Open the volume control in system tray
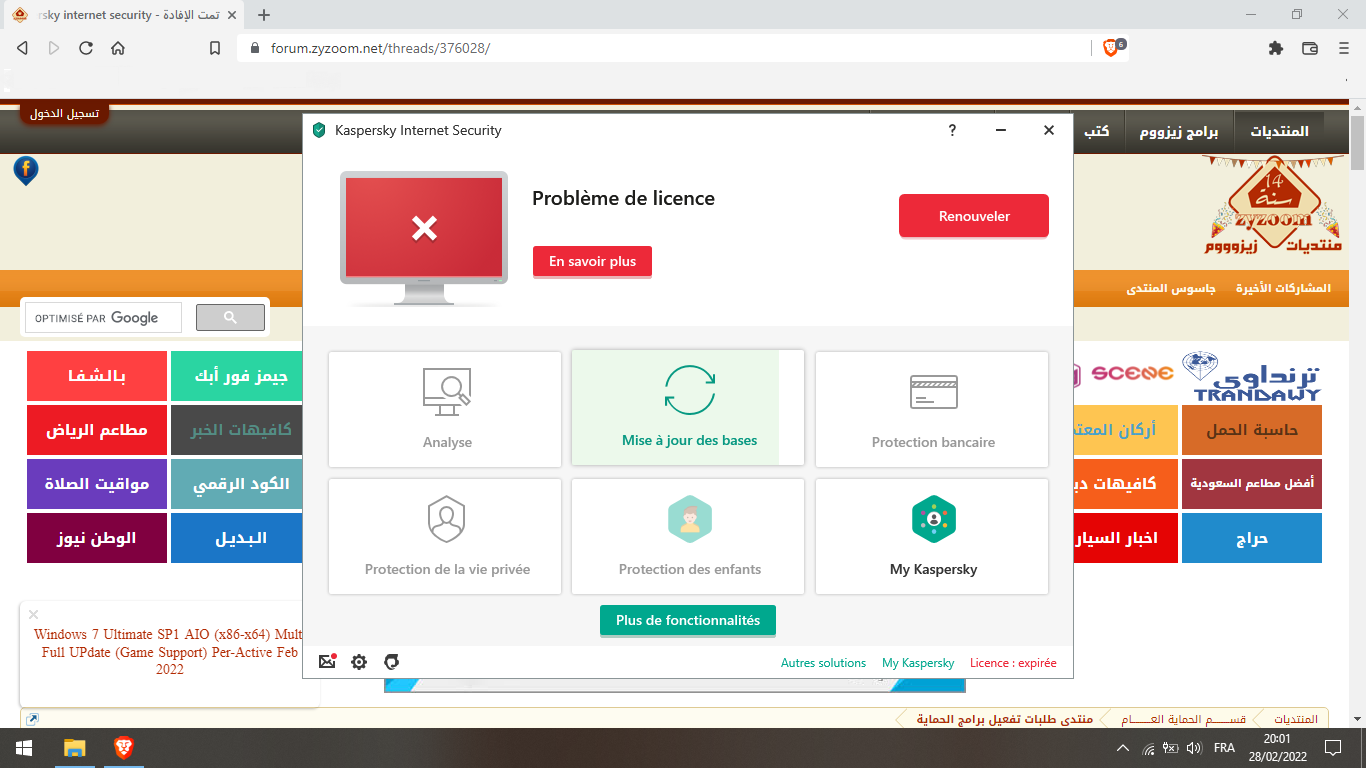 [1193, 748]
